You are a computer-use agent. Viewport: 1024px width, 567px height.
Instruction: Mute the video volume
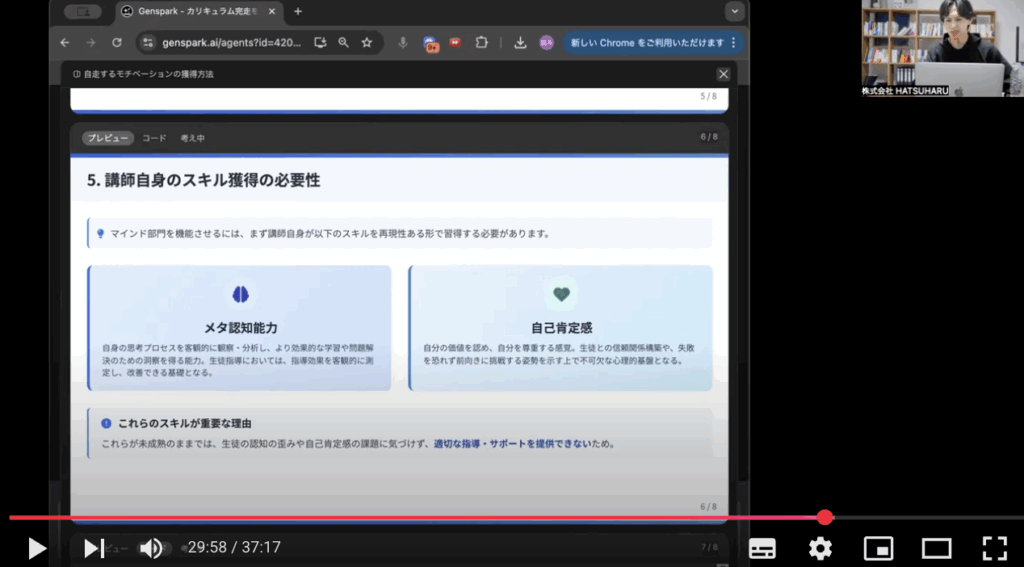pos(151,548)
